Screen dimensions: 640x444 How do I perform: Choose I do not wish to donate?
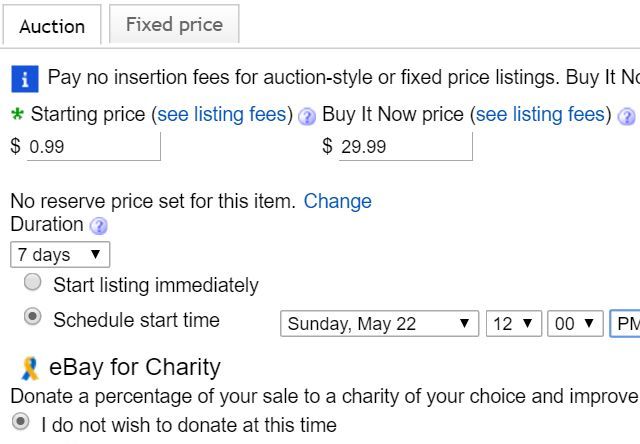tap(19, 421)
